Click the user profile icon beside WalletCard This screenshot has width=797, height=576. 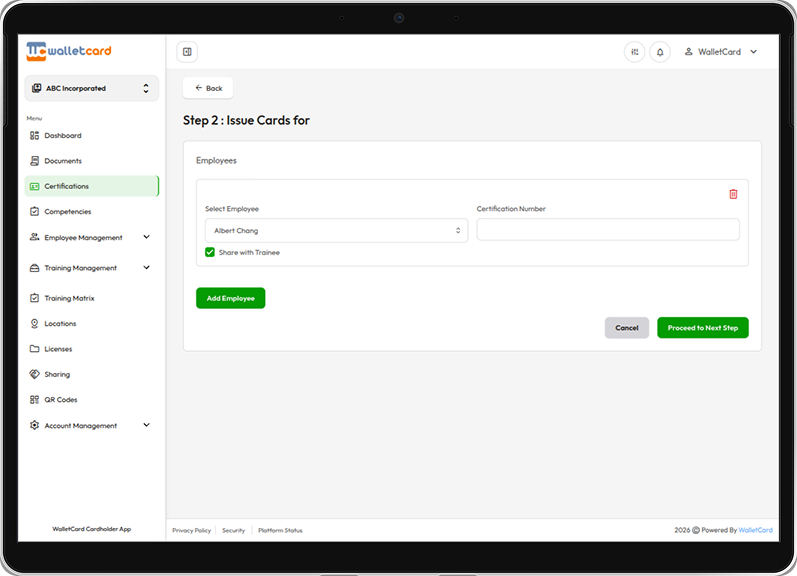688,51
